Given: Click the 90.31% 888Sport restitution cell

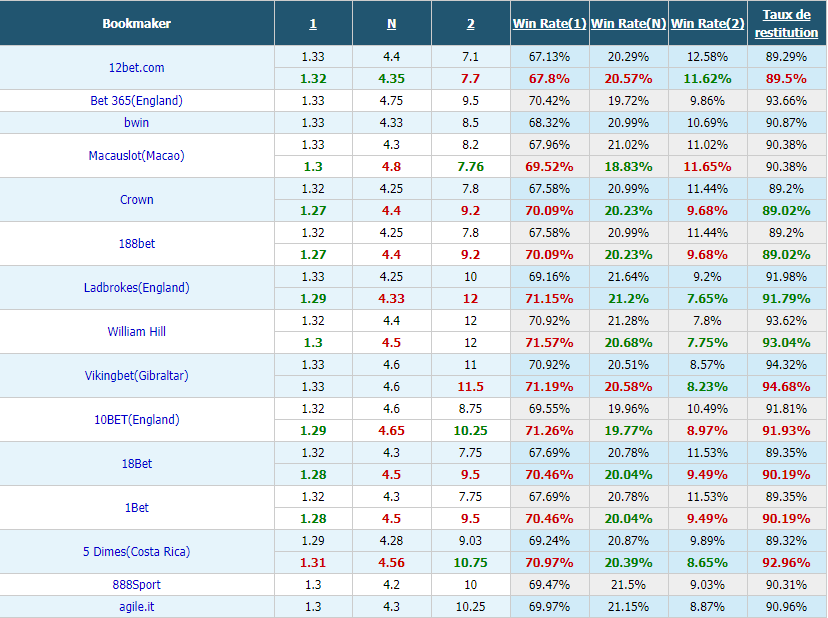Looking at the screenshot, I should pos(786,585).
